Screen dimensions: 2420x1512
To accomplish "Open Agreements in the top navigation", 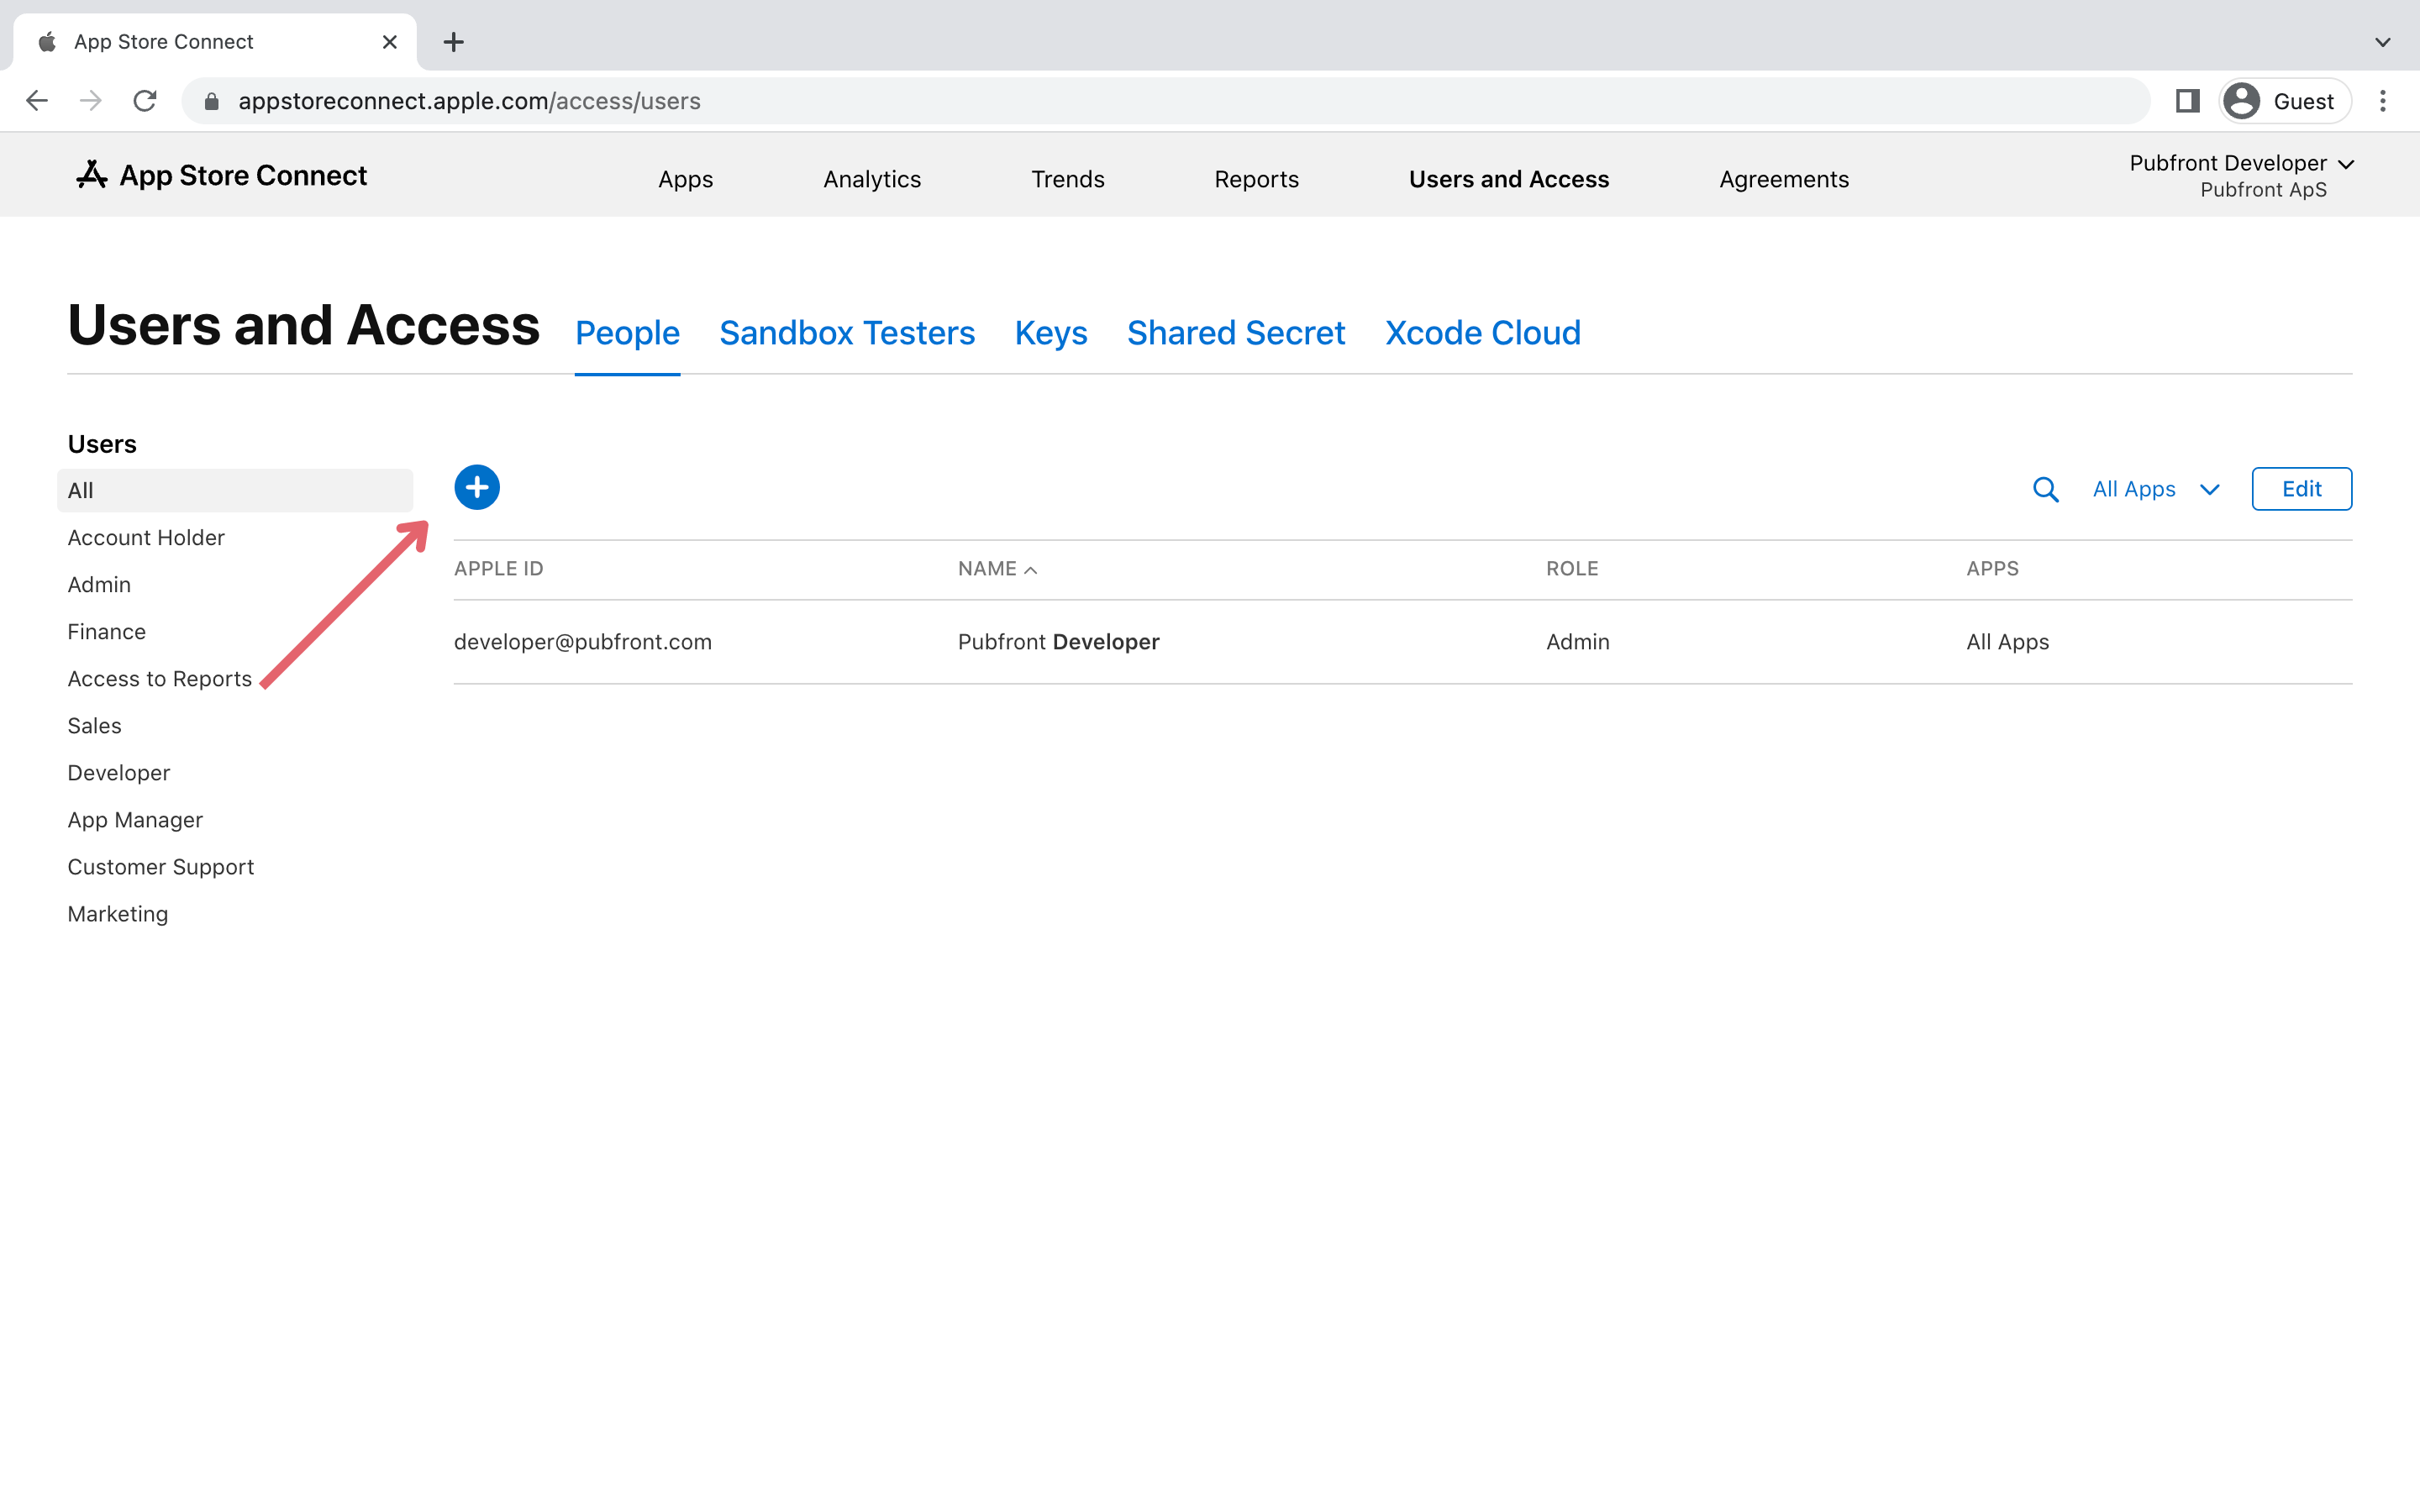I will [1784, 179].
